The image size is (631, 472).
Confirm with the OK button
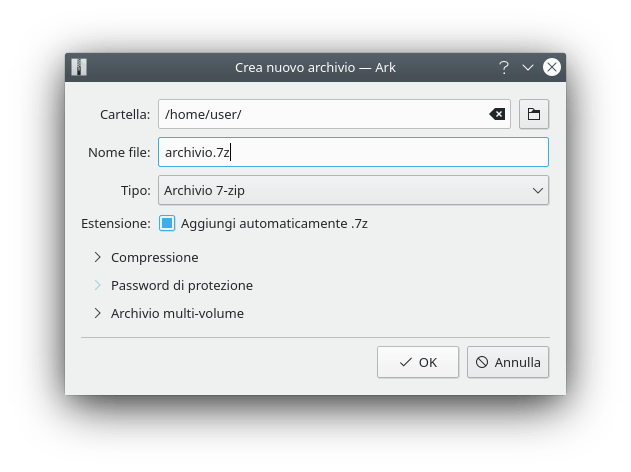tap(418, 362)
